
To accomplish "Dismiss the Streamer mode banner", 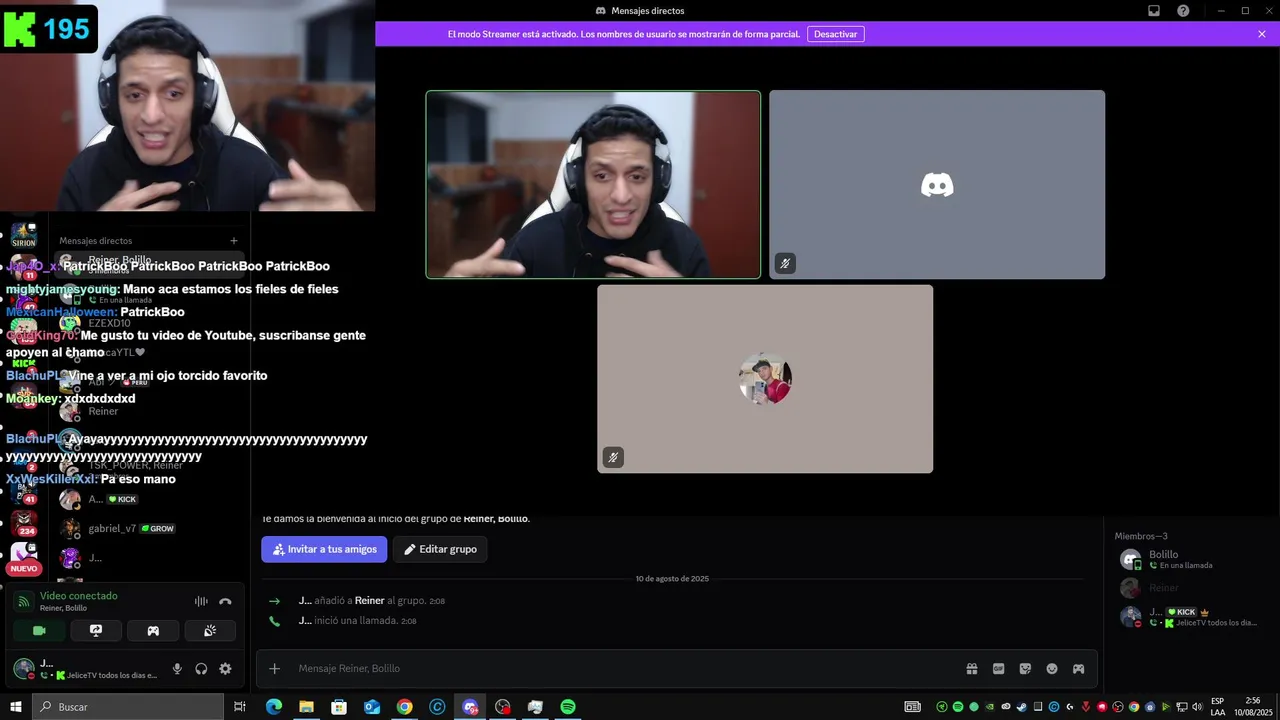I will (1262, 34).
